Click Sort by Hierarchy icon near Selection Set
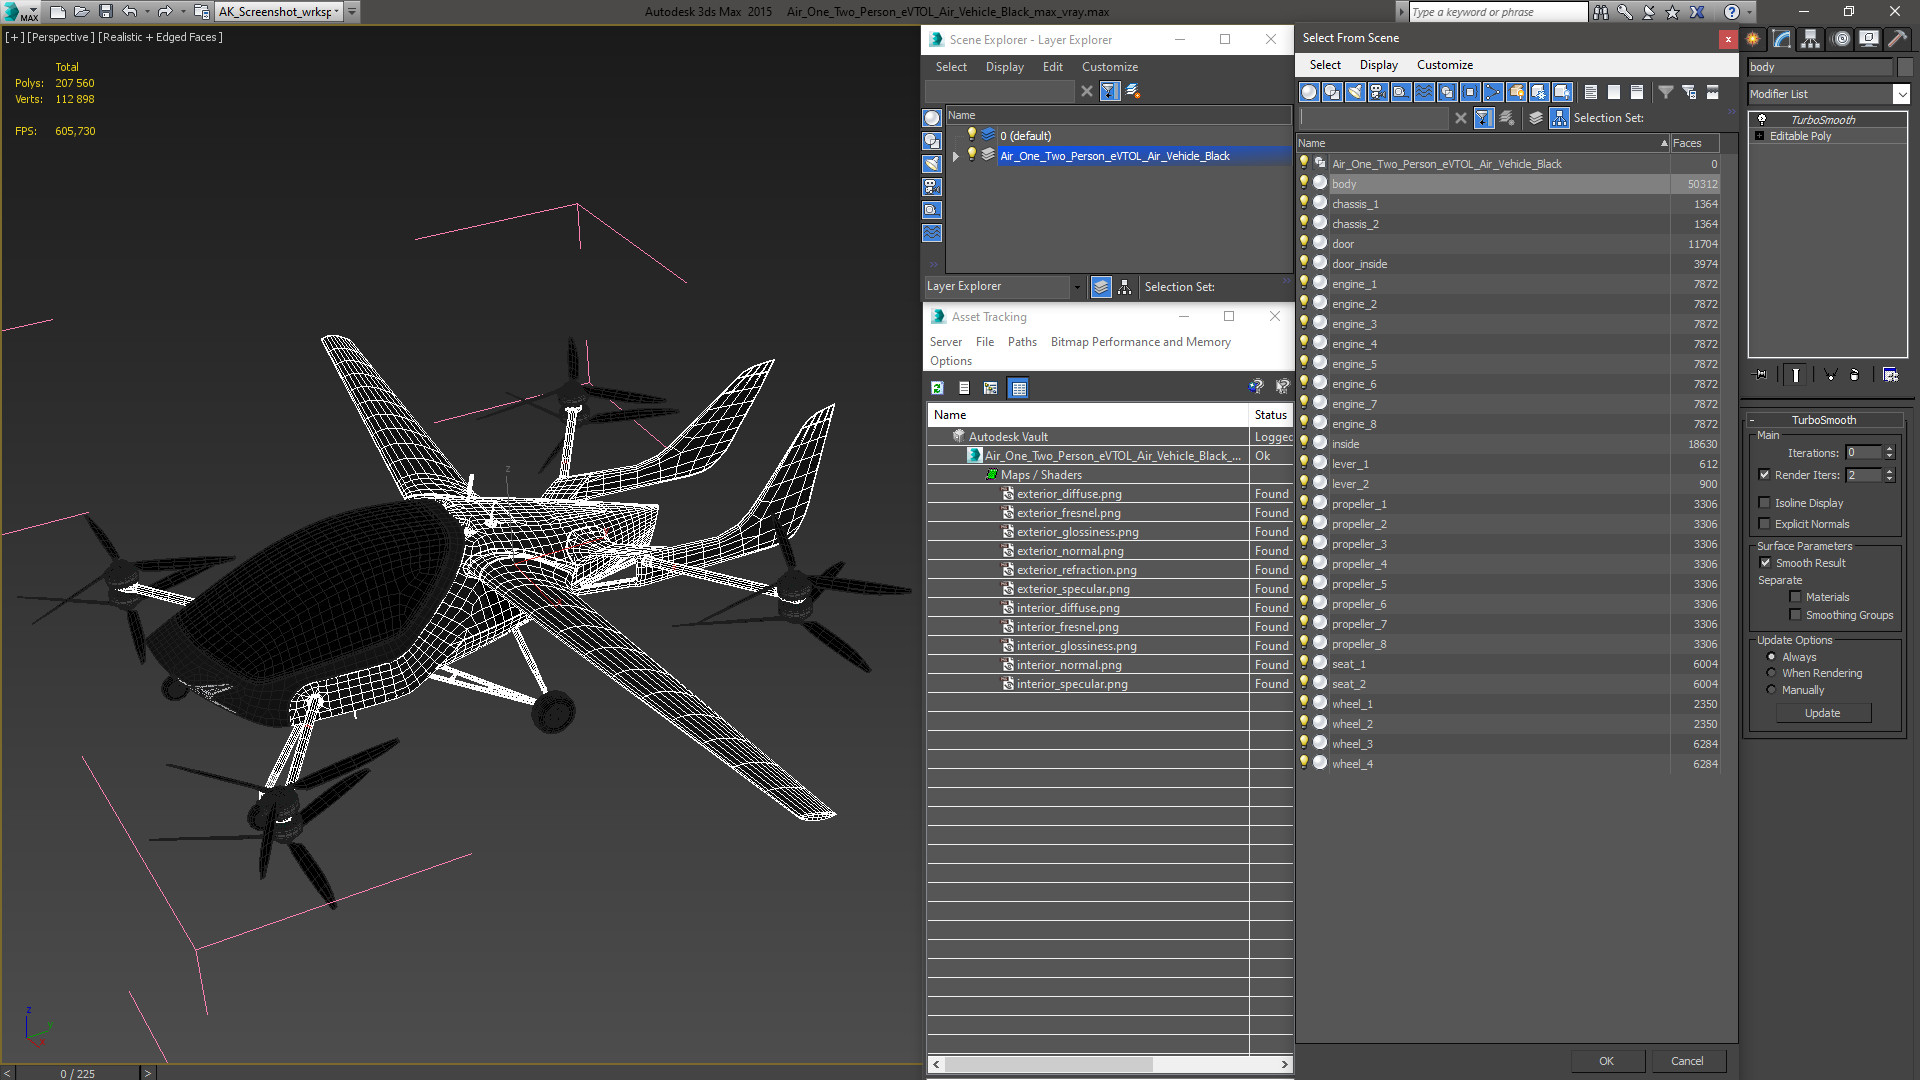1920x1080 pixels. click(x=1560, y=118)
